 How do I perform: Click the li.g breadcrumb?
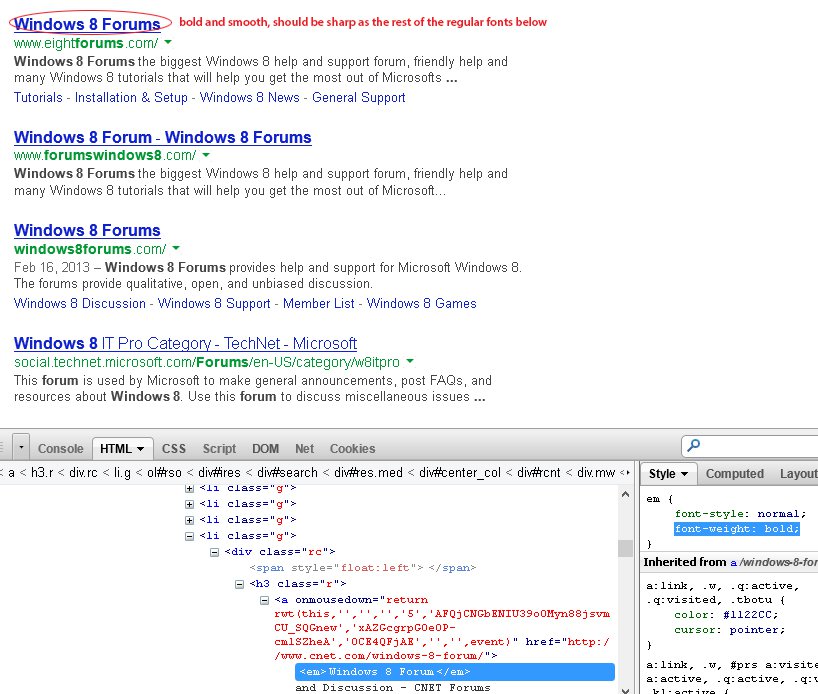click(x=122, y=473)
